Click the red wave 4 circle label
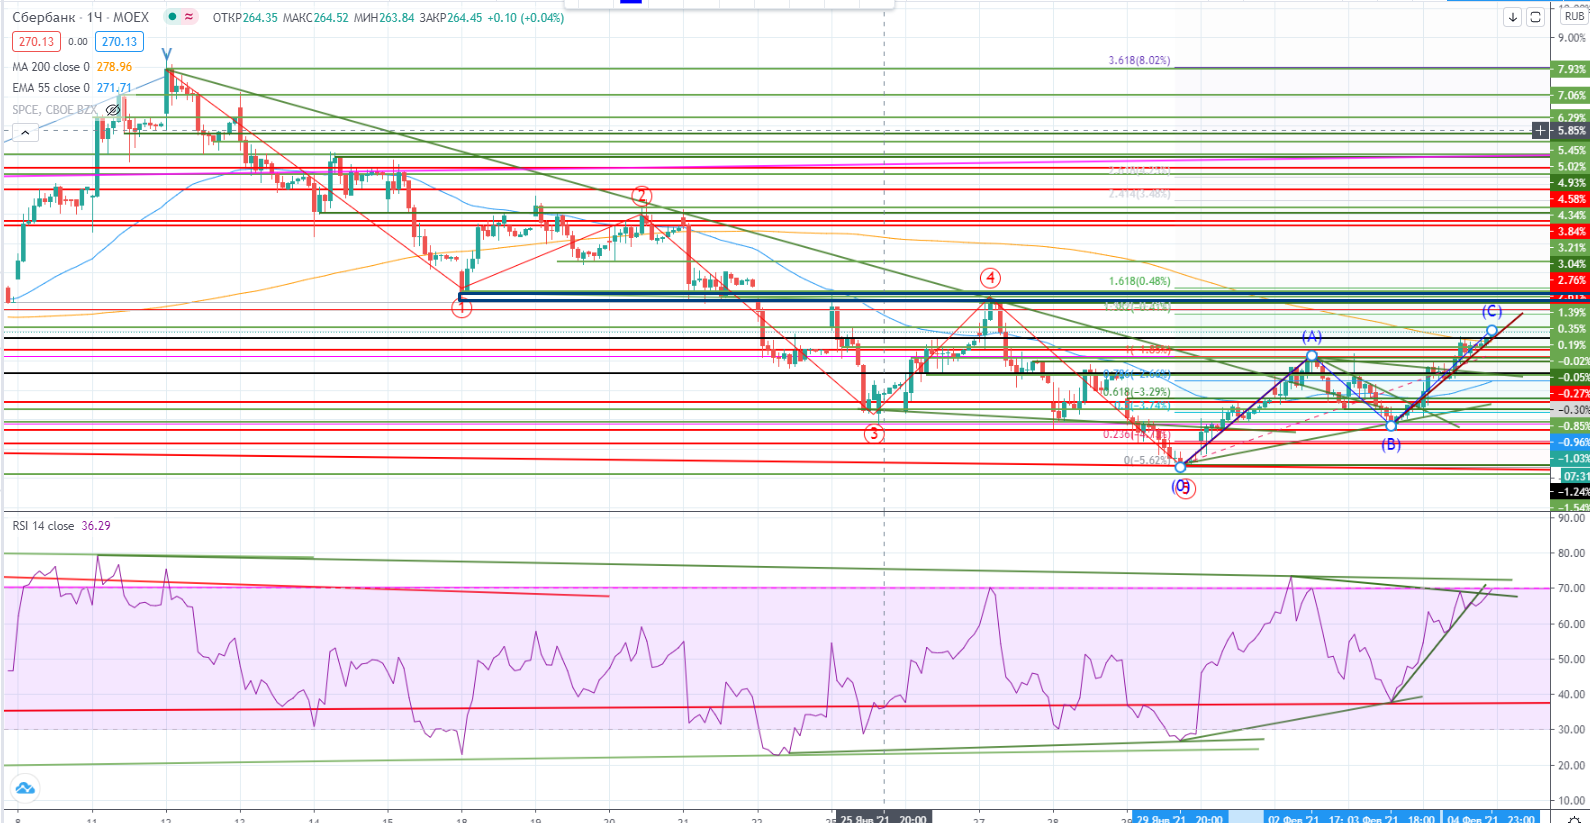This screenshot has height=823, width=1590. (x=989, y=278)
